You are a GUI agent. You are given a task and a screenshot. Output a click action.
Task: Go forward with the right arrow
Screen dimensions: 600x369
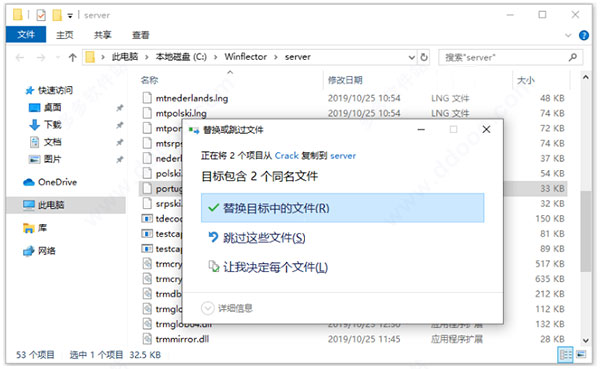pyautogui.click(x=41, y=57)
